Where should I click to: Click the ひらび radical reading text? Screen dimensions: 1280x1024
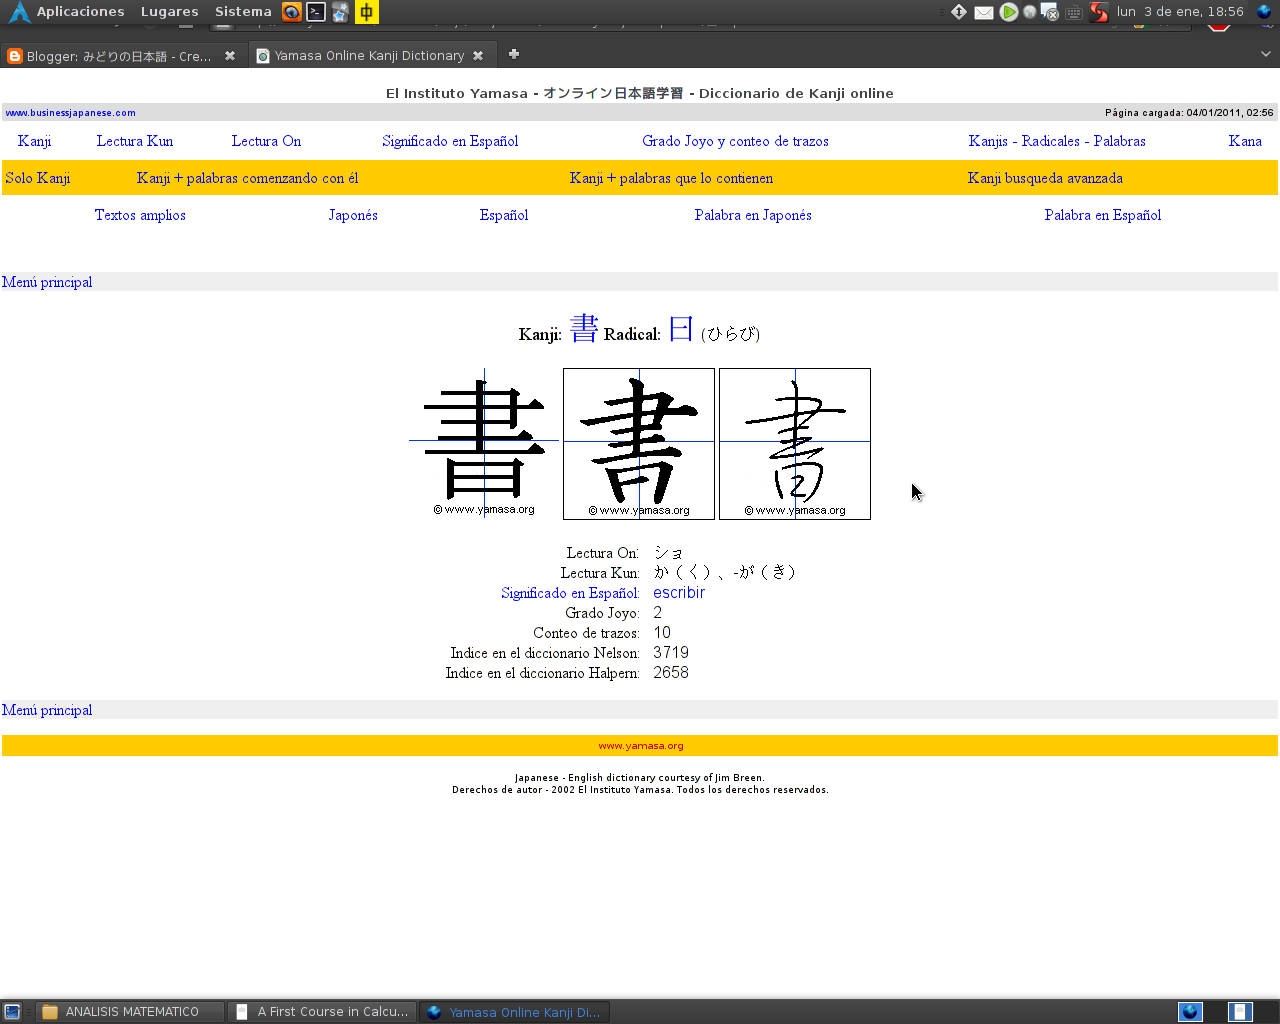(731, 334)
